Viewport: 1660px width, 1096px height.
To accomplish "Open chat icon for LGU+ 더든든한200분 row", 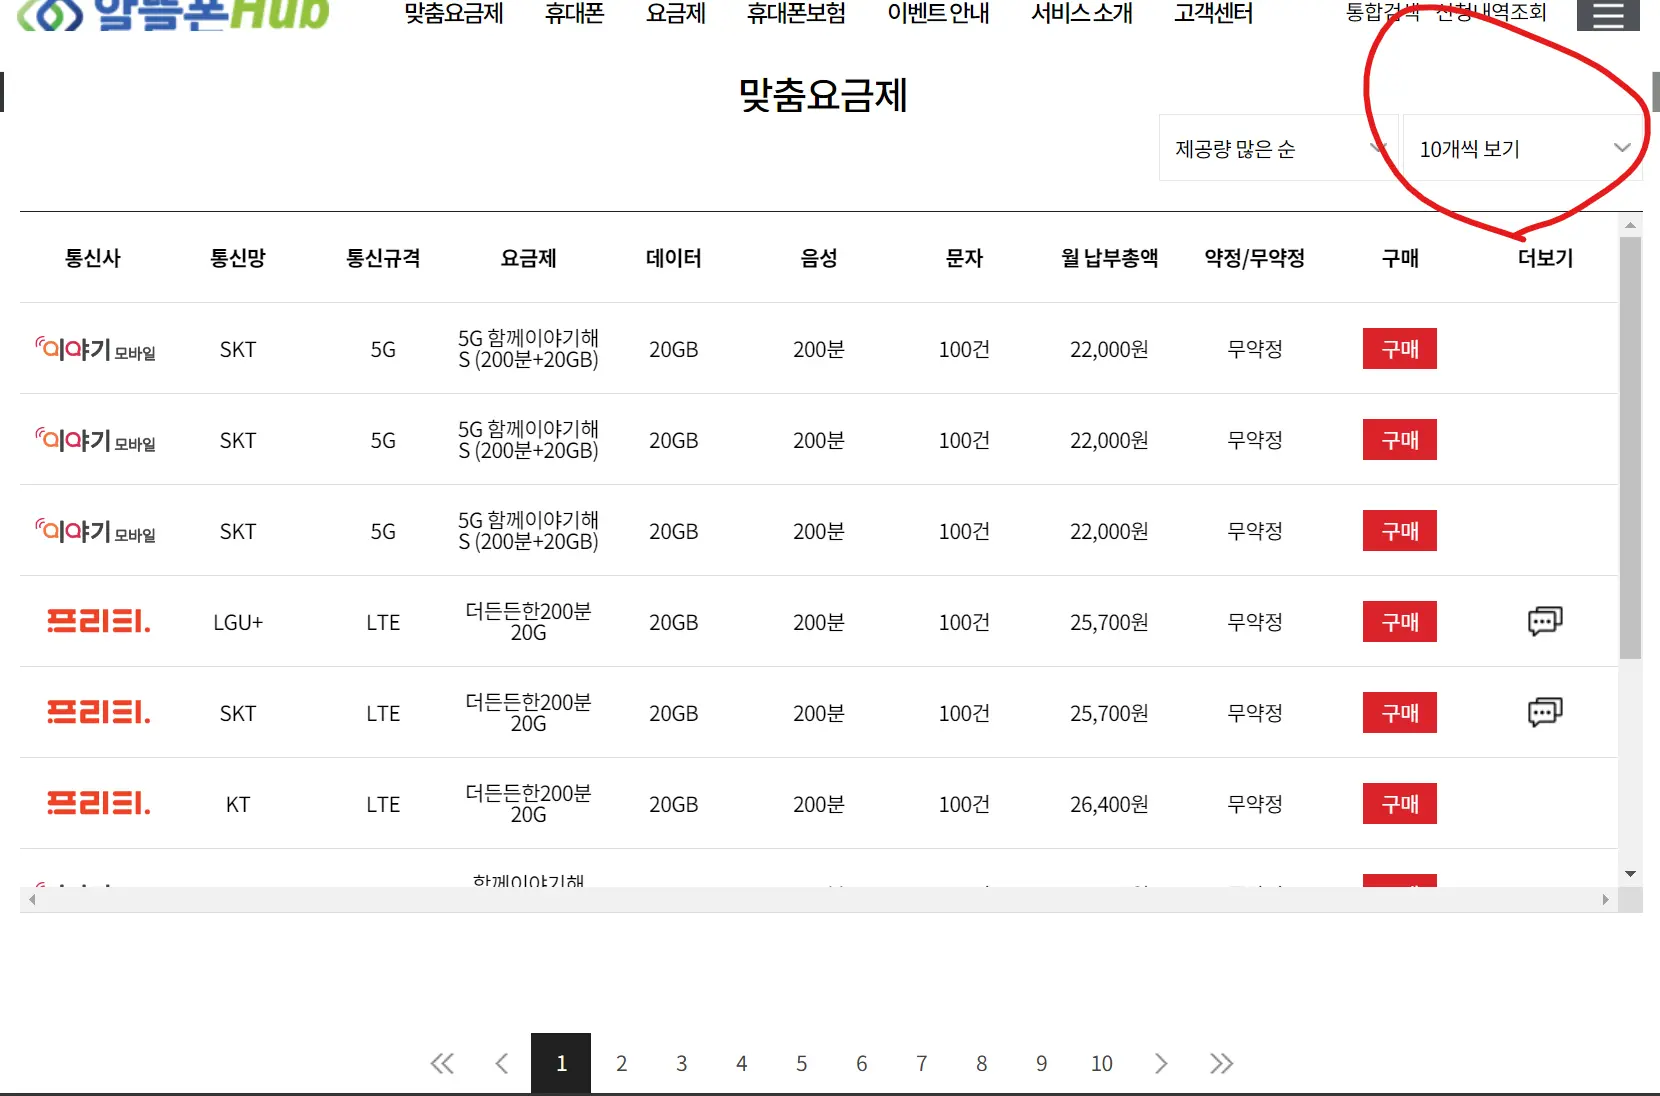I will pyautogui.click(x=1545, y=621).
